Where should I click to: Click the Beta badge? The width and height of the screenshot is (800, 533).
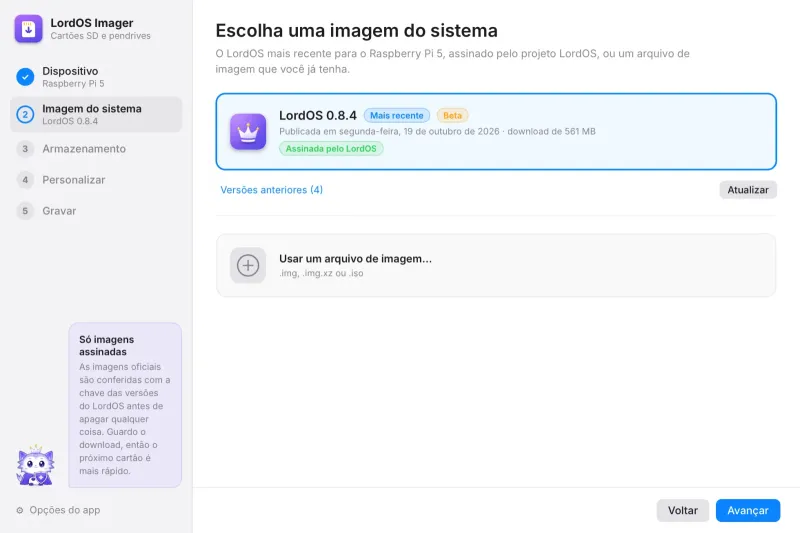pos(452,115)
